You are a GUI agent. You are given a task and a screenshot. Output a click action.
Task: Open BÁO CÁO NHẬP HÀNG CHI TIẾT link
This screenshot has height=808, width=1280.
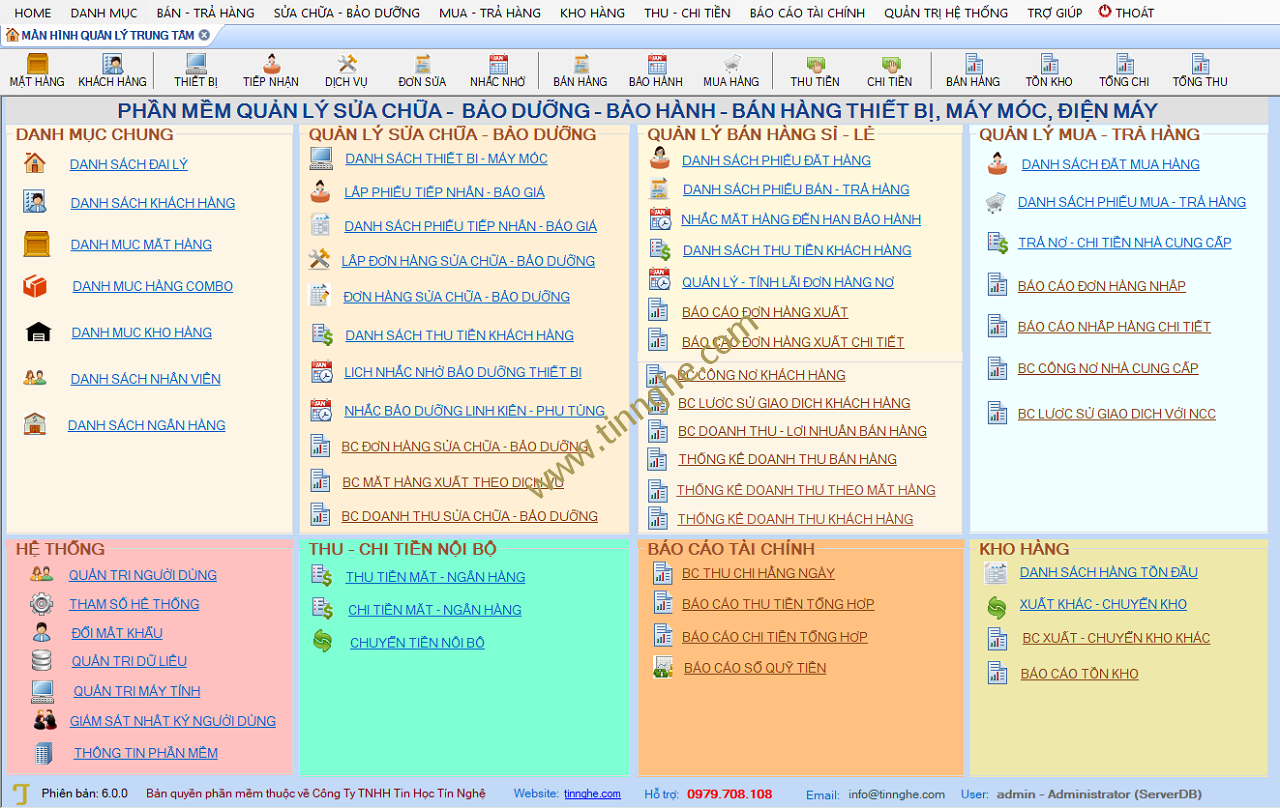[x=1114, y=327]
